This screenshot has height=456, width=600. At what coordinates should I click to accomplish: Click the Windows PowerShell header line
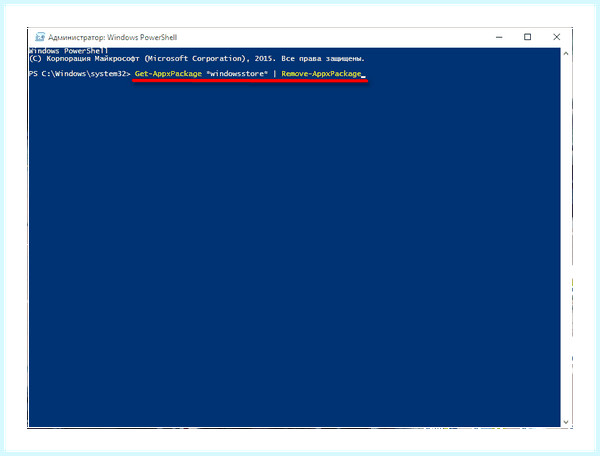point(69,51)
